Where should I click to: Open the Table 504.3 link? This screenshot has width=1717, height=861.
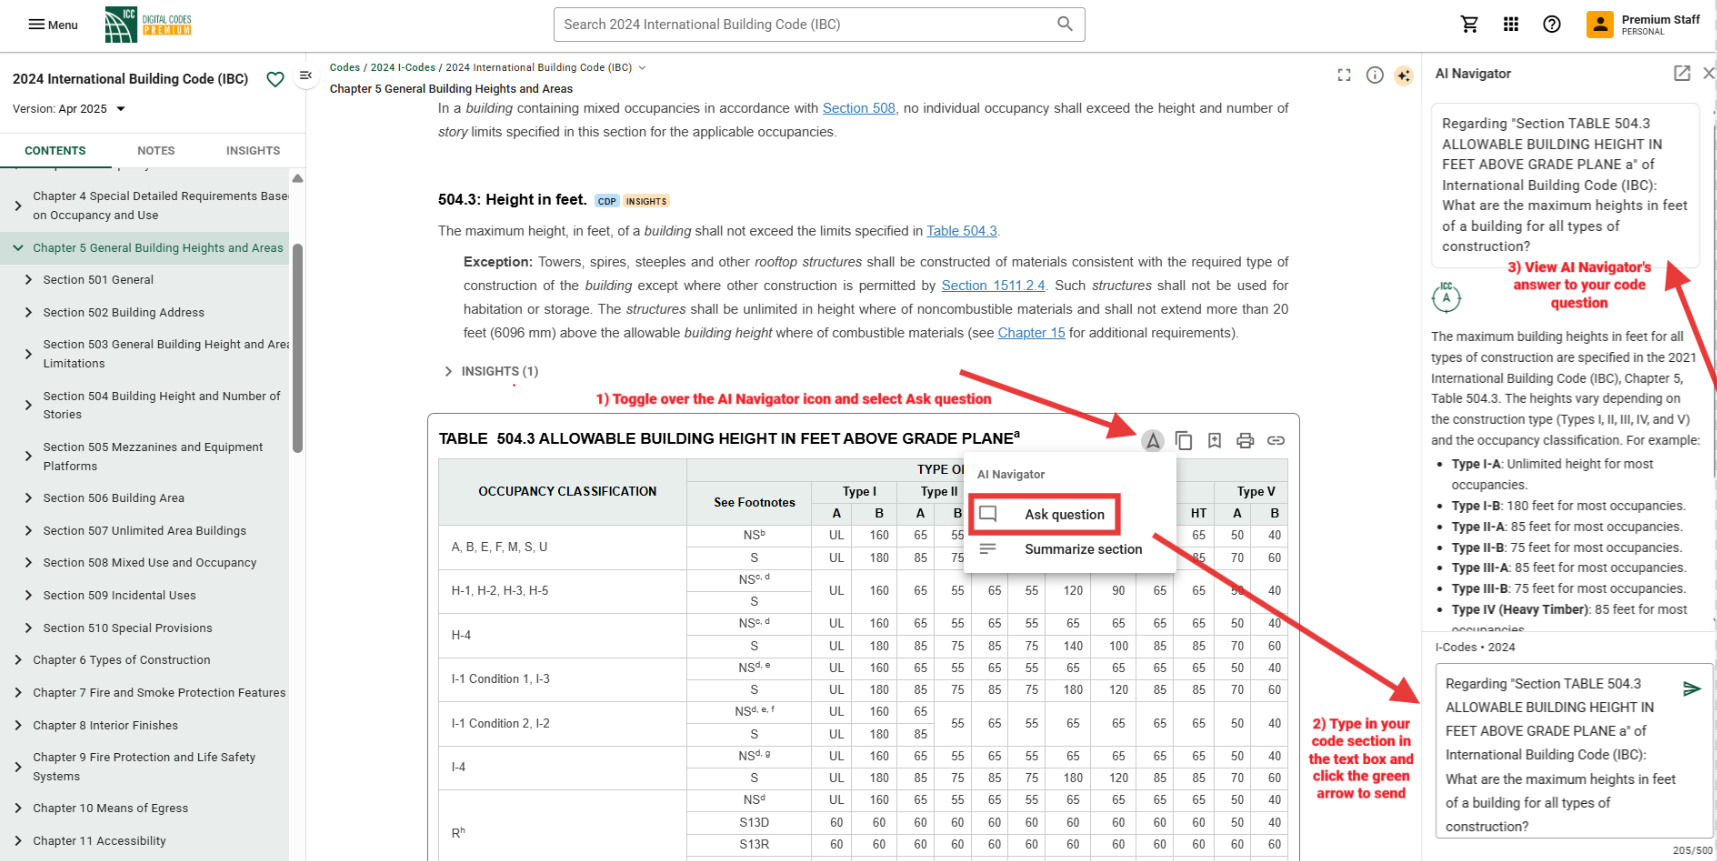point(961,231)
